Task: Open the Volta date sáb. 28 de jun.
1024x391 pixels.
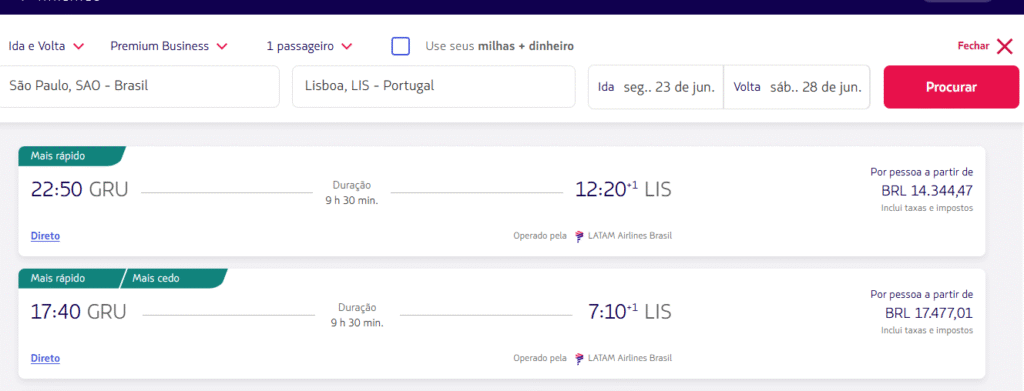Action: [797, 87]
